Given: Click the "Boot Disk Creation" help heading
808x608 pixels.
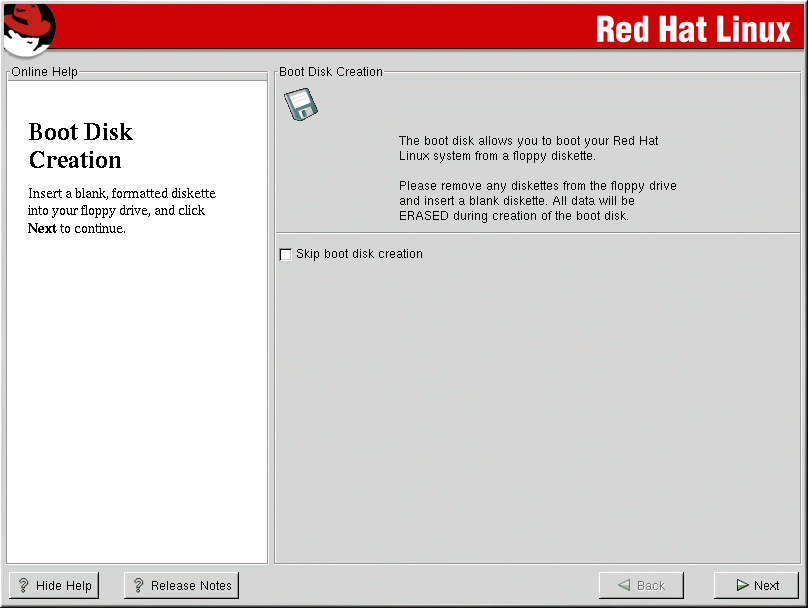Looking at the screenshot, I should click(80, 146).
